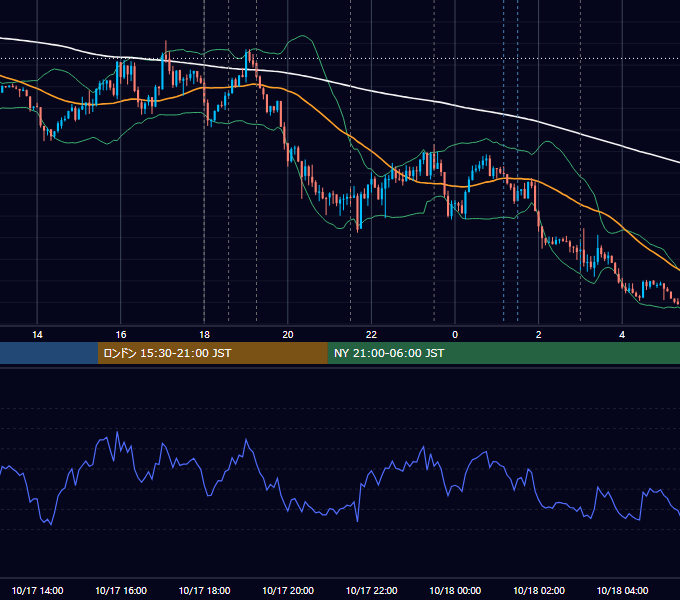The width and height of the screenshot is (680, 600).
Task: Click the hour 2 axis label
Action: [539, 335]
